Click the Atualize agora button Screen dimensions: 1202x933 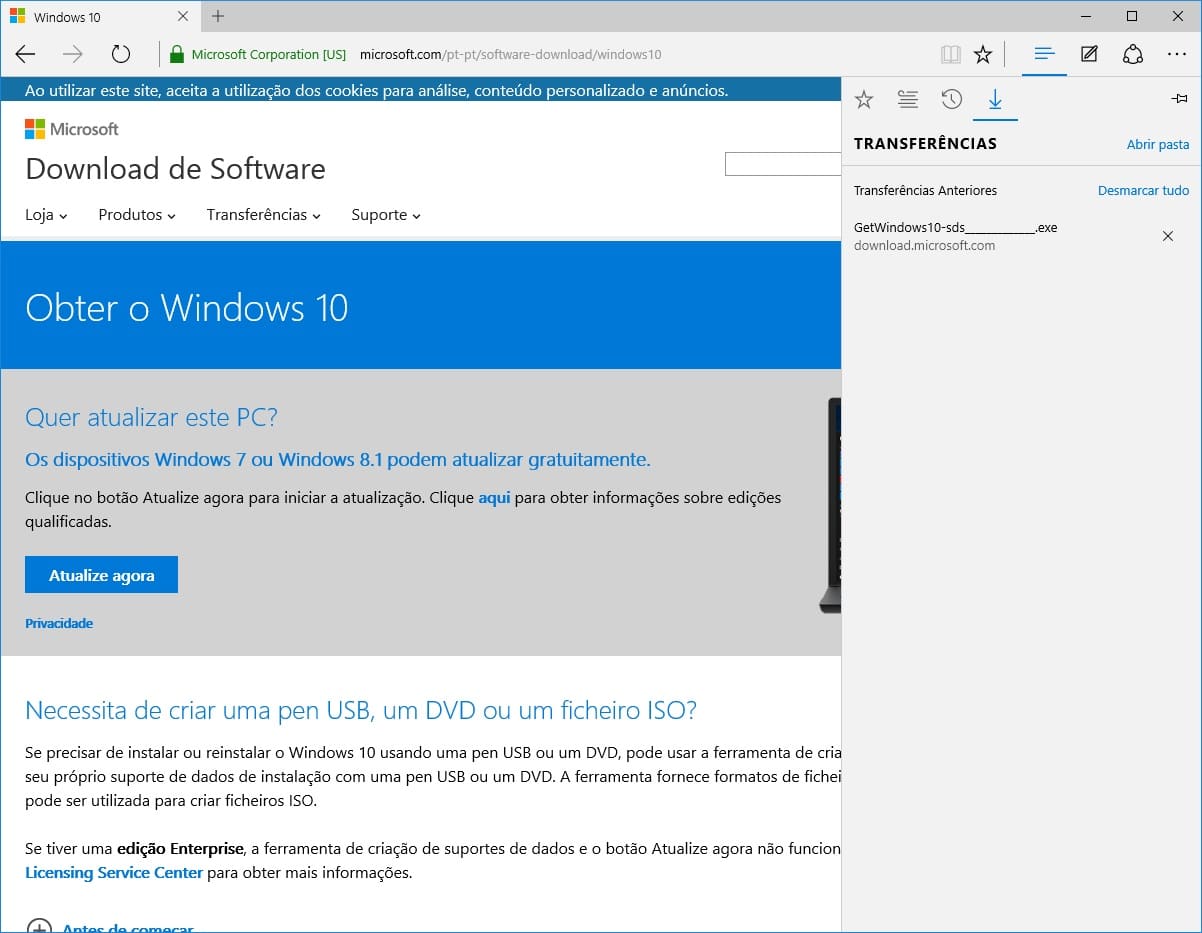[x=101, y=575]
